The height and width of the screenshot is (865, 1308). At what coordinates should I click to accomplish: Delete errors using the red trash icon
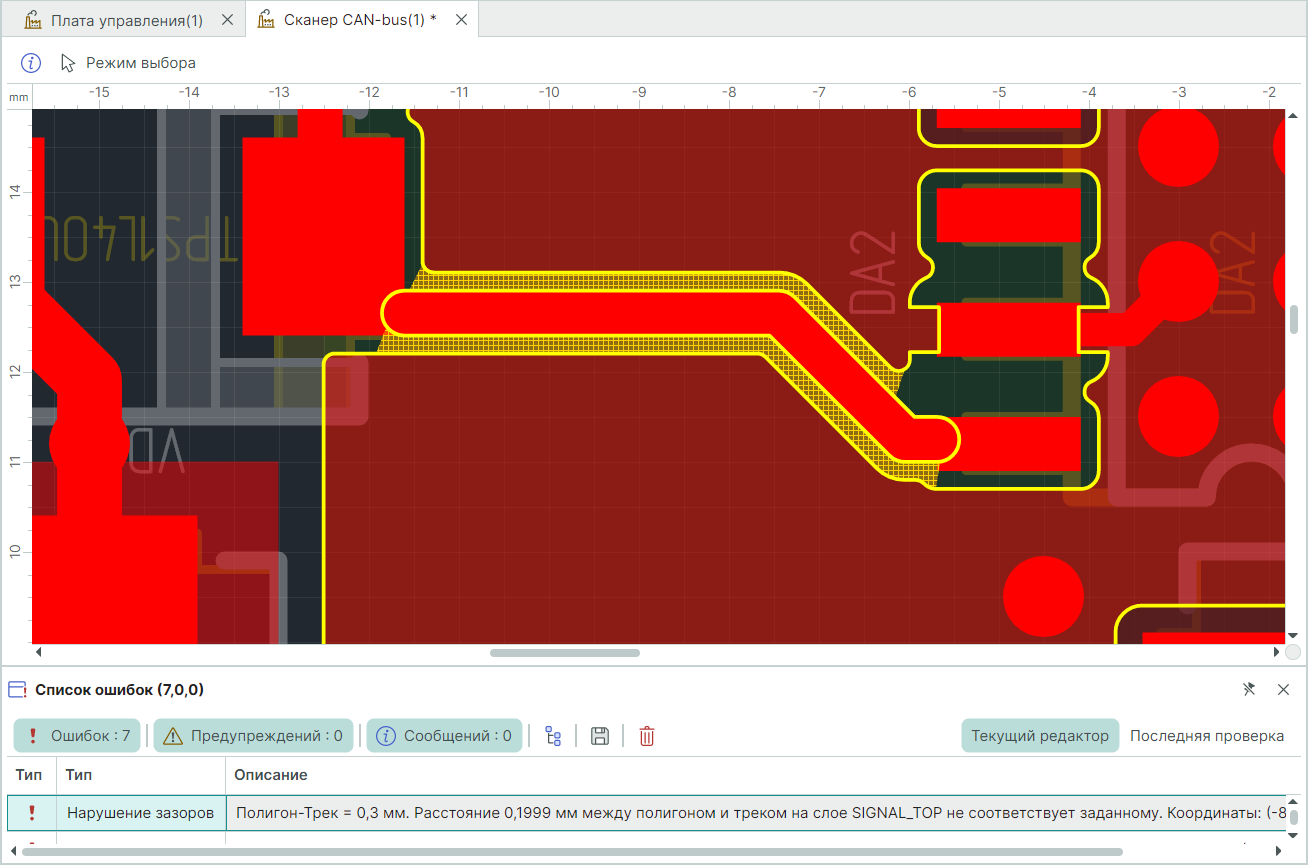pyautogui.click(x=647, y=736)
